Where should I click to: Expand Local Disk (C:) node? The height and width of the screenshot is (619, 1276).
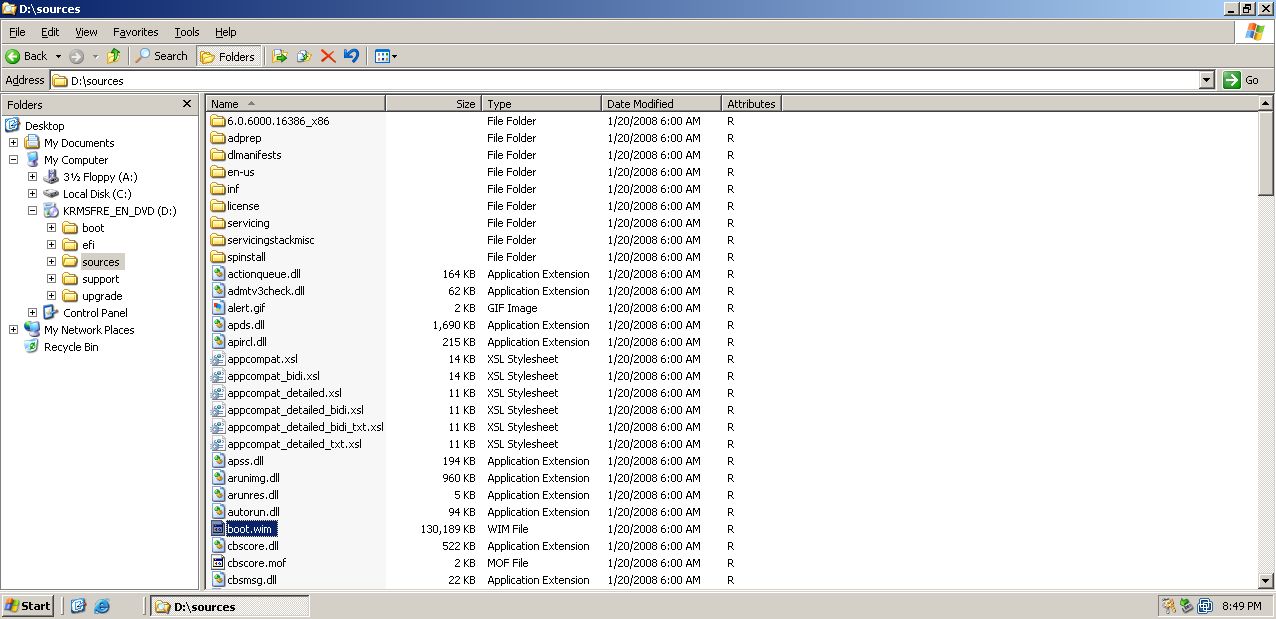pyautogui.click(x=32, y=194)
